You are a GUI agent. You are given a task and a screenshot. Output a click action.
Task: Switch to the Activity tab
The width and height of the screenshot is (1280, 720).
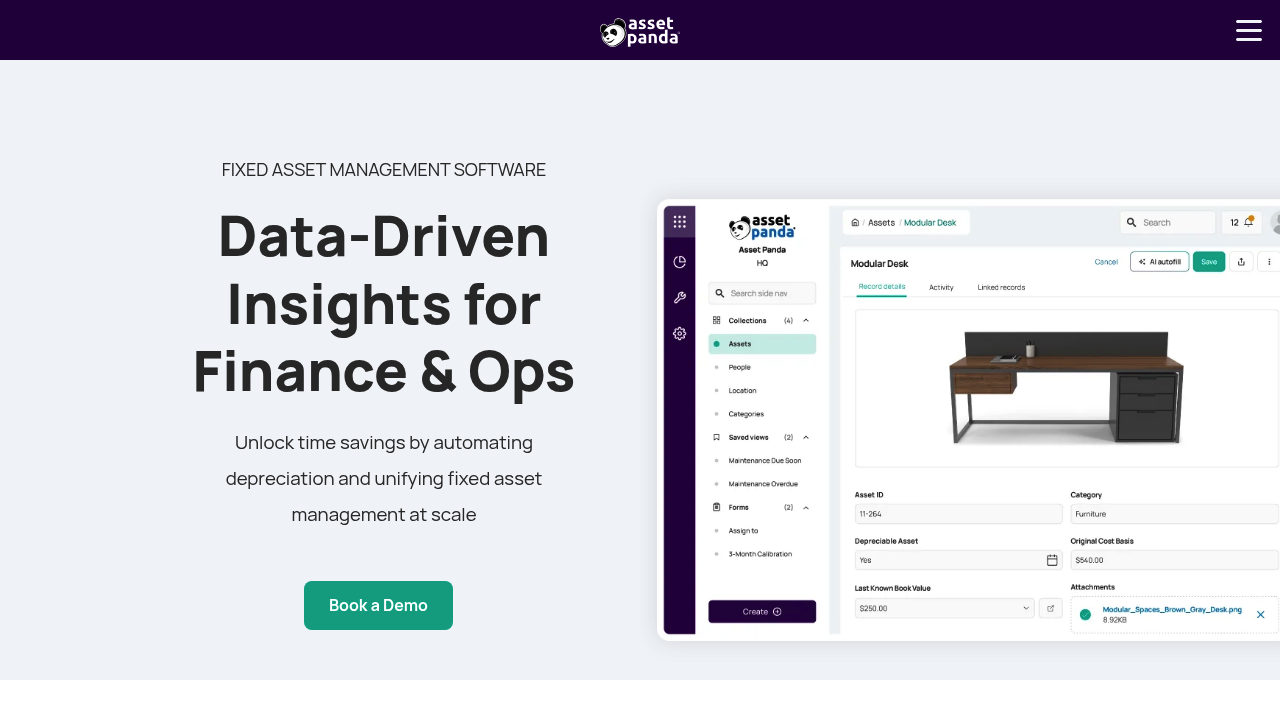(941, 287)
